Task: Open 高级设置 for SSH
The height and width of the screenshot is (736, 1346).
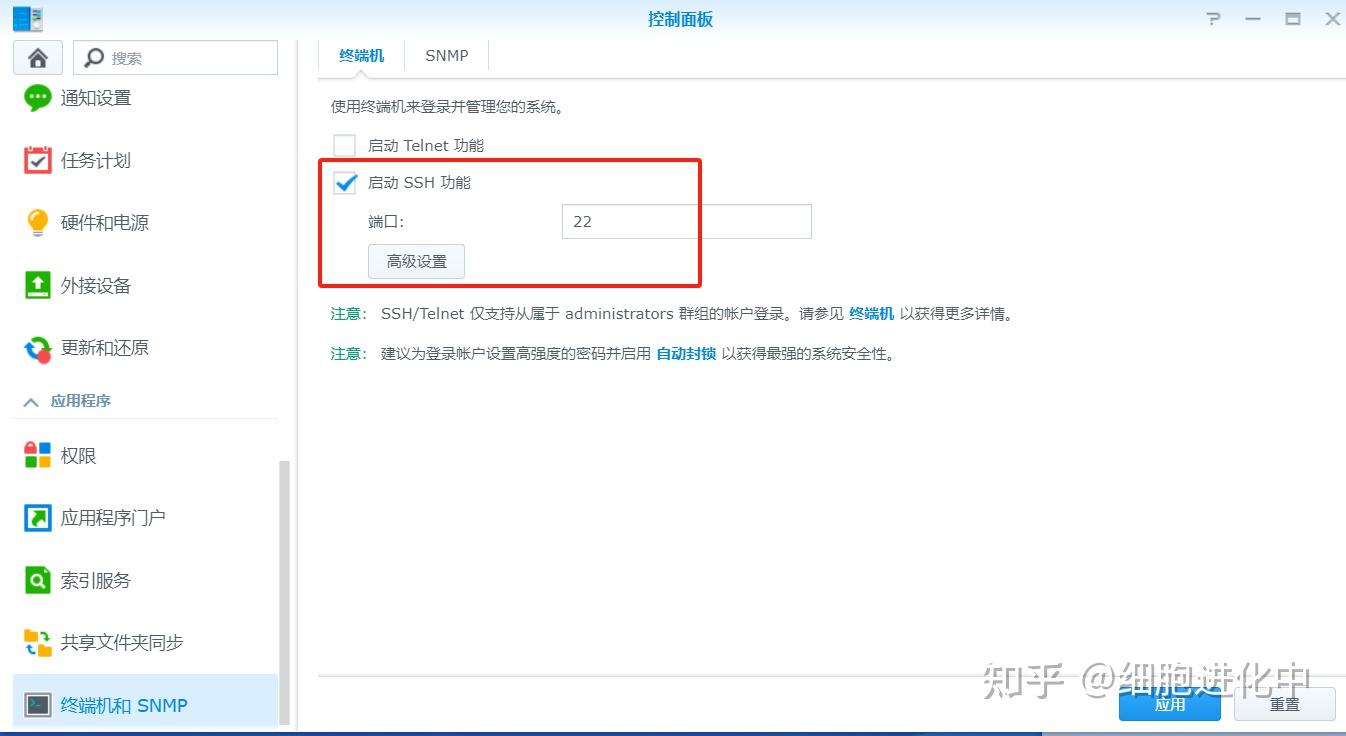Action: (416, 261)
